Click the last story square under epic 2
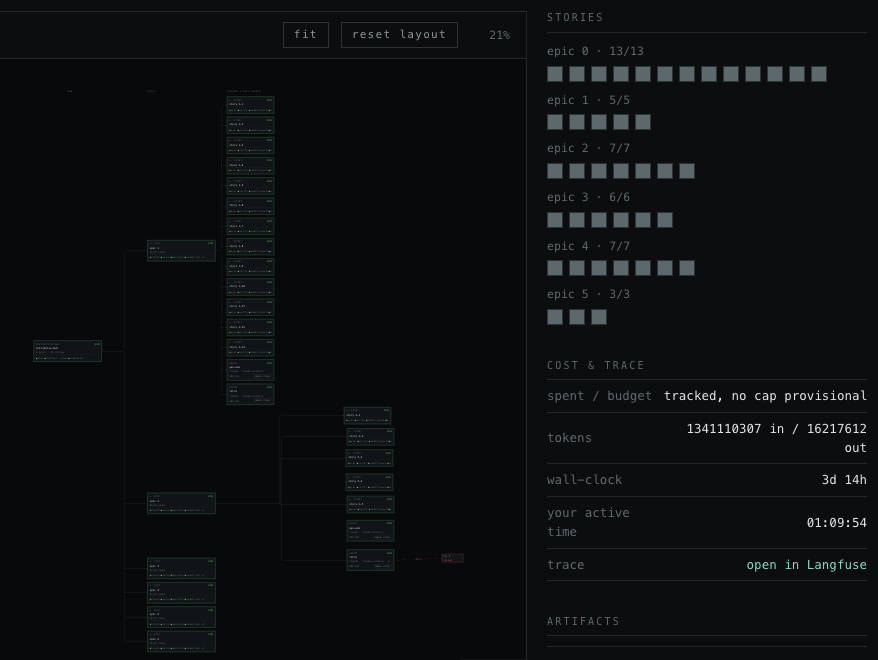878x660 pixels. pos(687,171)
